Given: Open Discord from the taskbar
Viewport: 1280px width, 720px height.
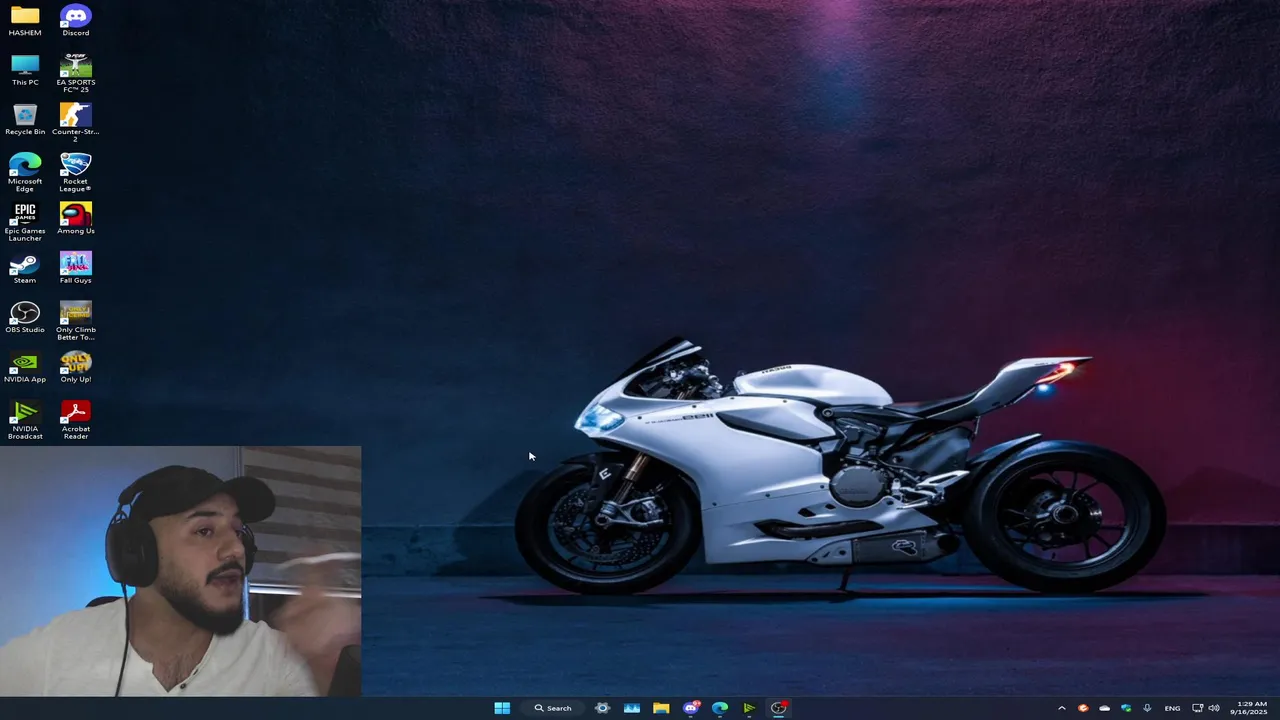Looking at the screenshot, I should [691, 708].
